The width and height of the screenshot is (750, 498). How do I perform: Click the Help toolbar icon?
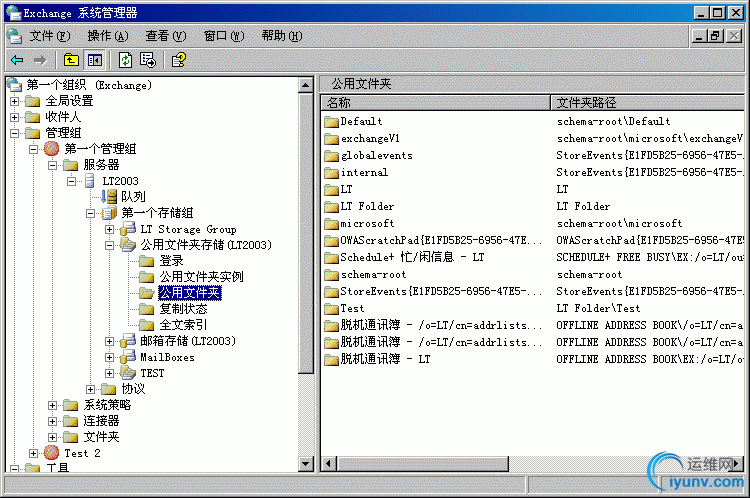178,60
